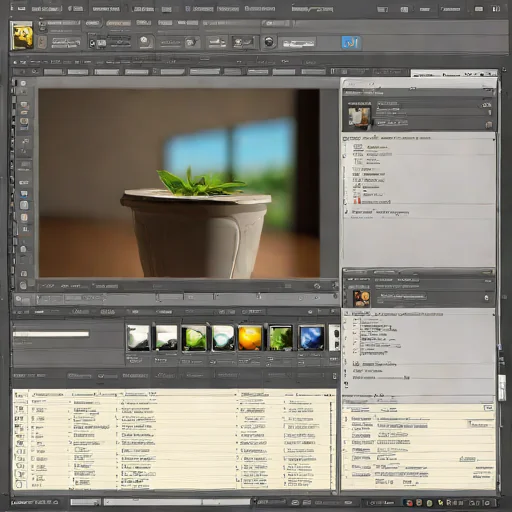Click the small icon right of orange food thumbnail row
The width and height of the screenshot is (512, 512).
(486, 298)
